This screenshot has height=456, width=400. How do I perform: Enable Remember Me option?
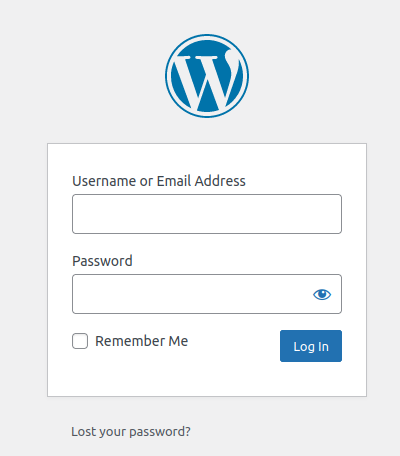pyautogui.click(x=80, y=341)
